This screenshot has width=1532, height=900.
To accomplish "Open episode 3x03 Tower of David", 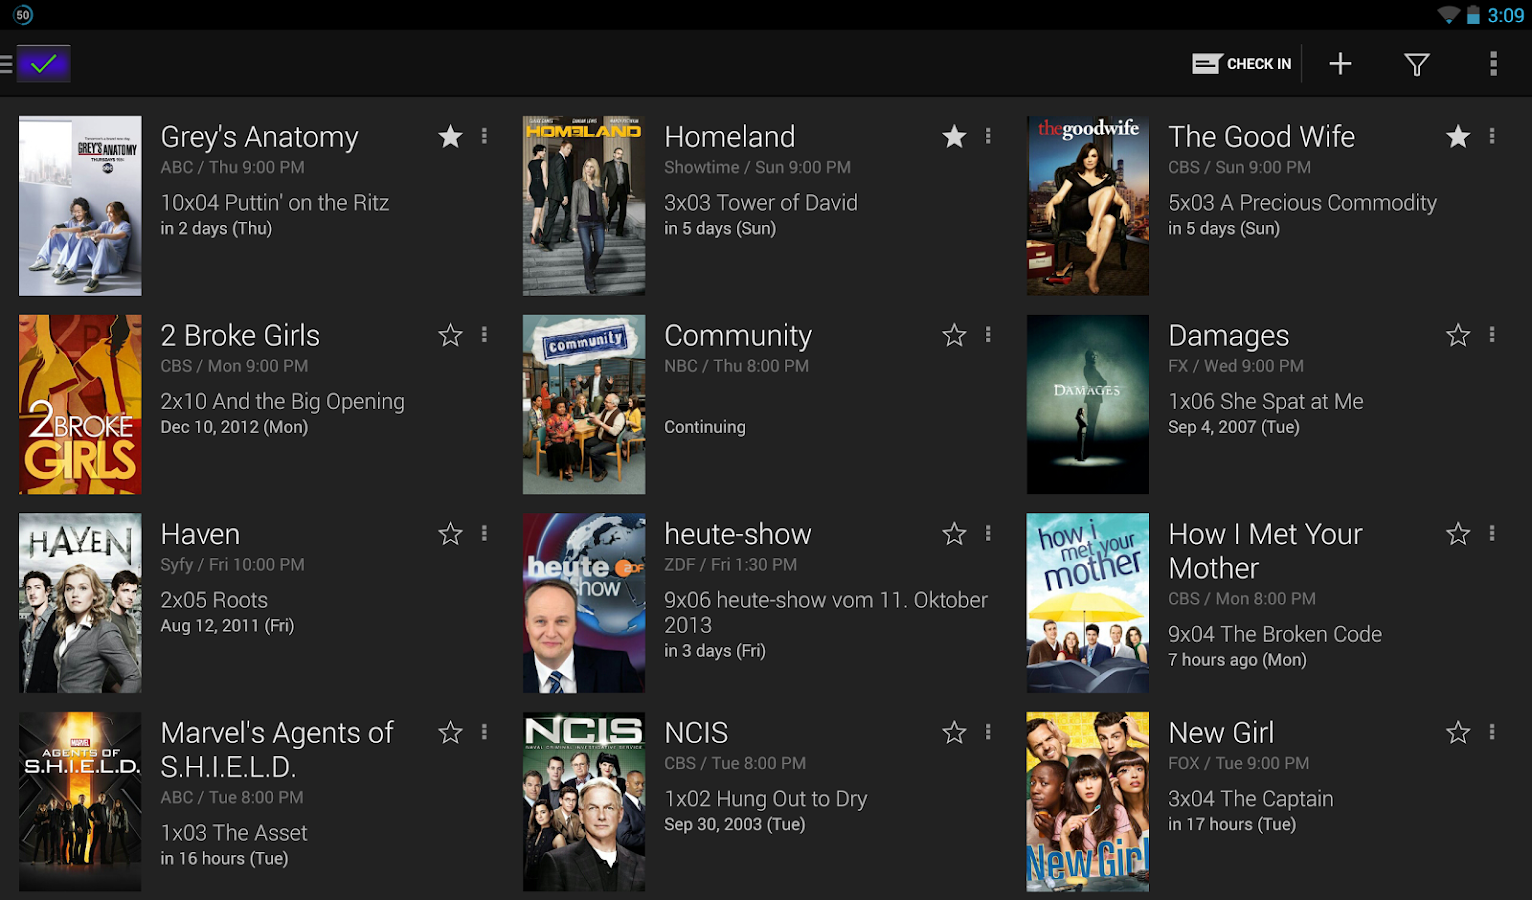I will 761,203.
